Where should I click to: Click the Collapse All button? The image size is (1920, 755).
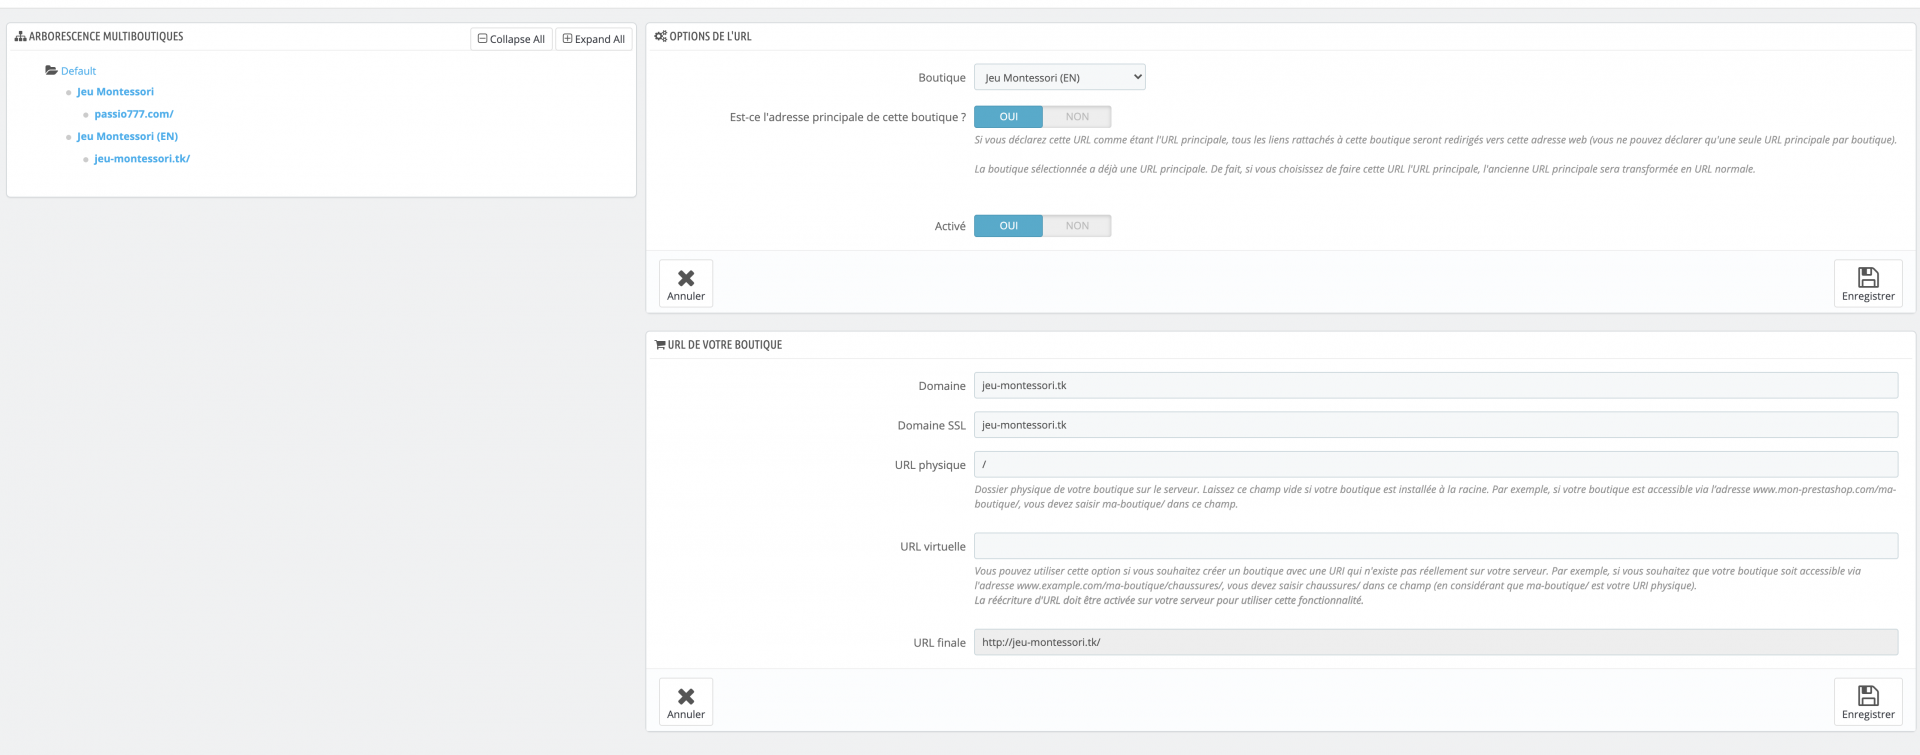(x=511, y=39)
